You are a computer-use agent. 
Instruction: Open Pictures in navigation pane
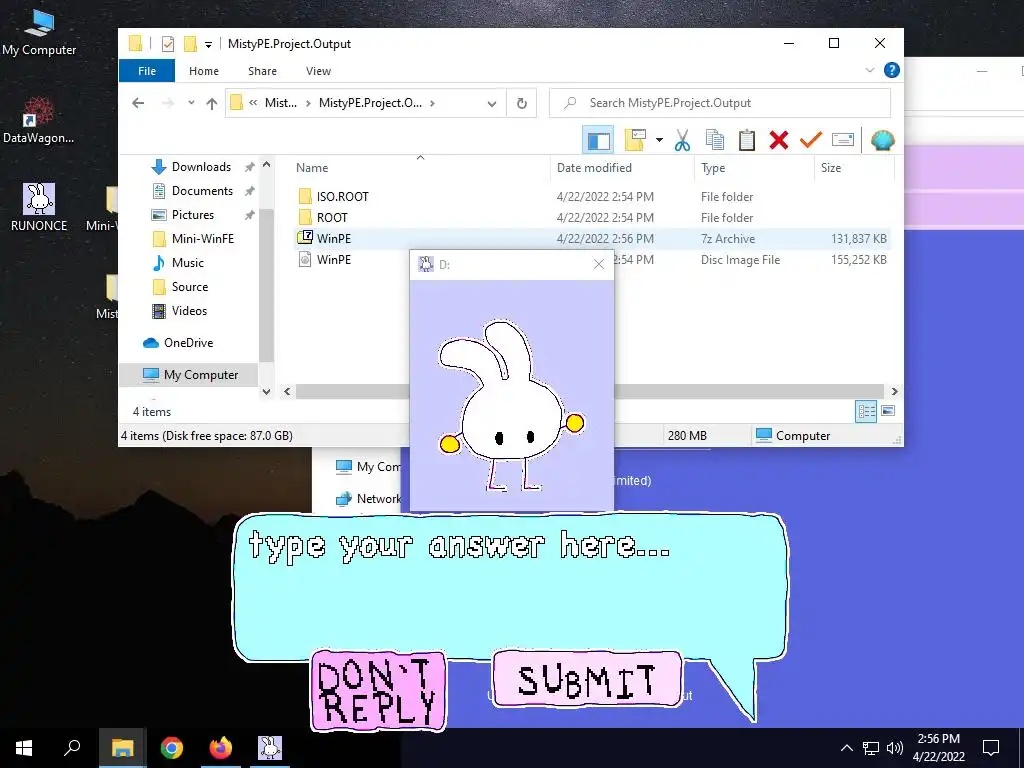click(x=193, y=215)
